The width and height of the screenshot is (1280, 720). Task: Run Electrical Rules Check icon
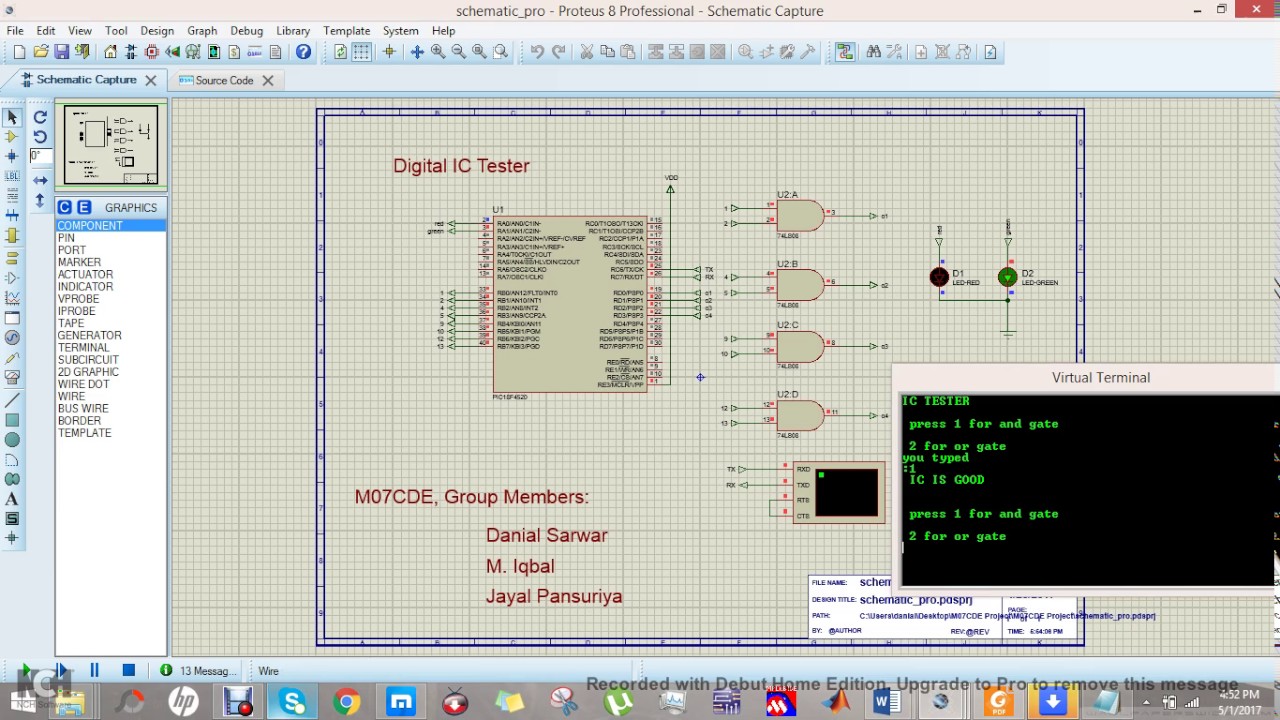[x=990, y=52]
